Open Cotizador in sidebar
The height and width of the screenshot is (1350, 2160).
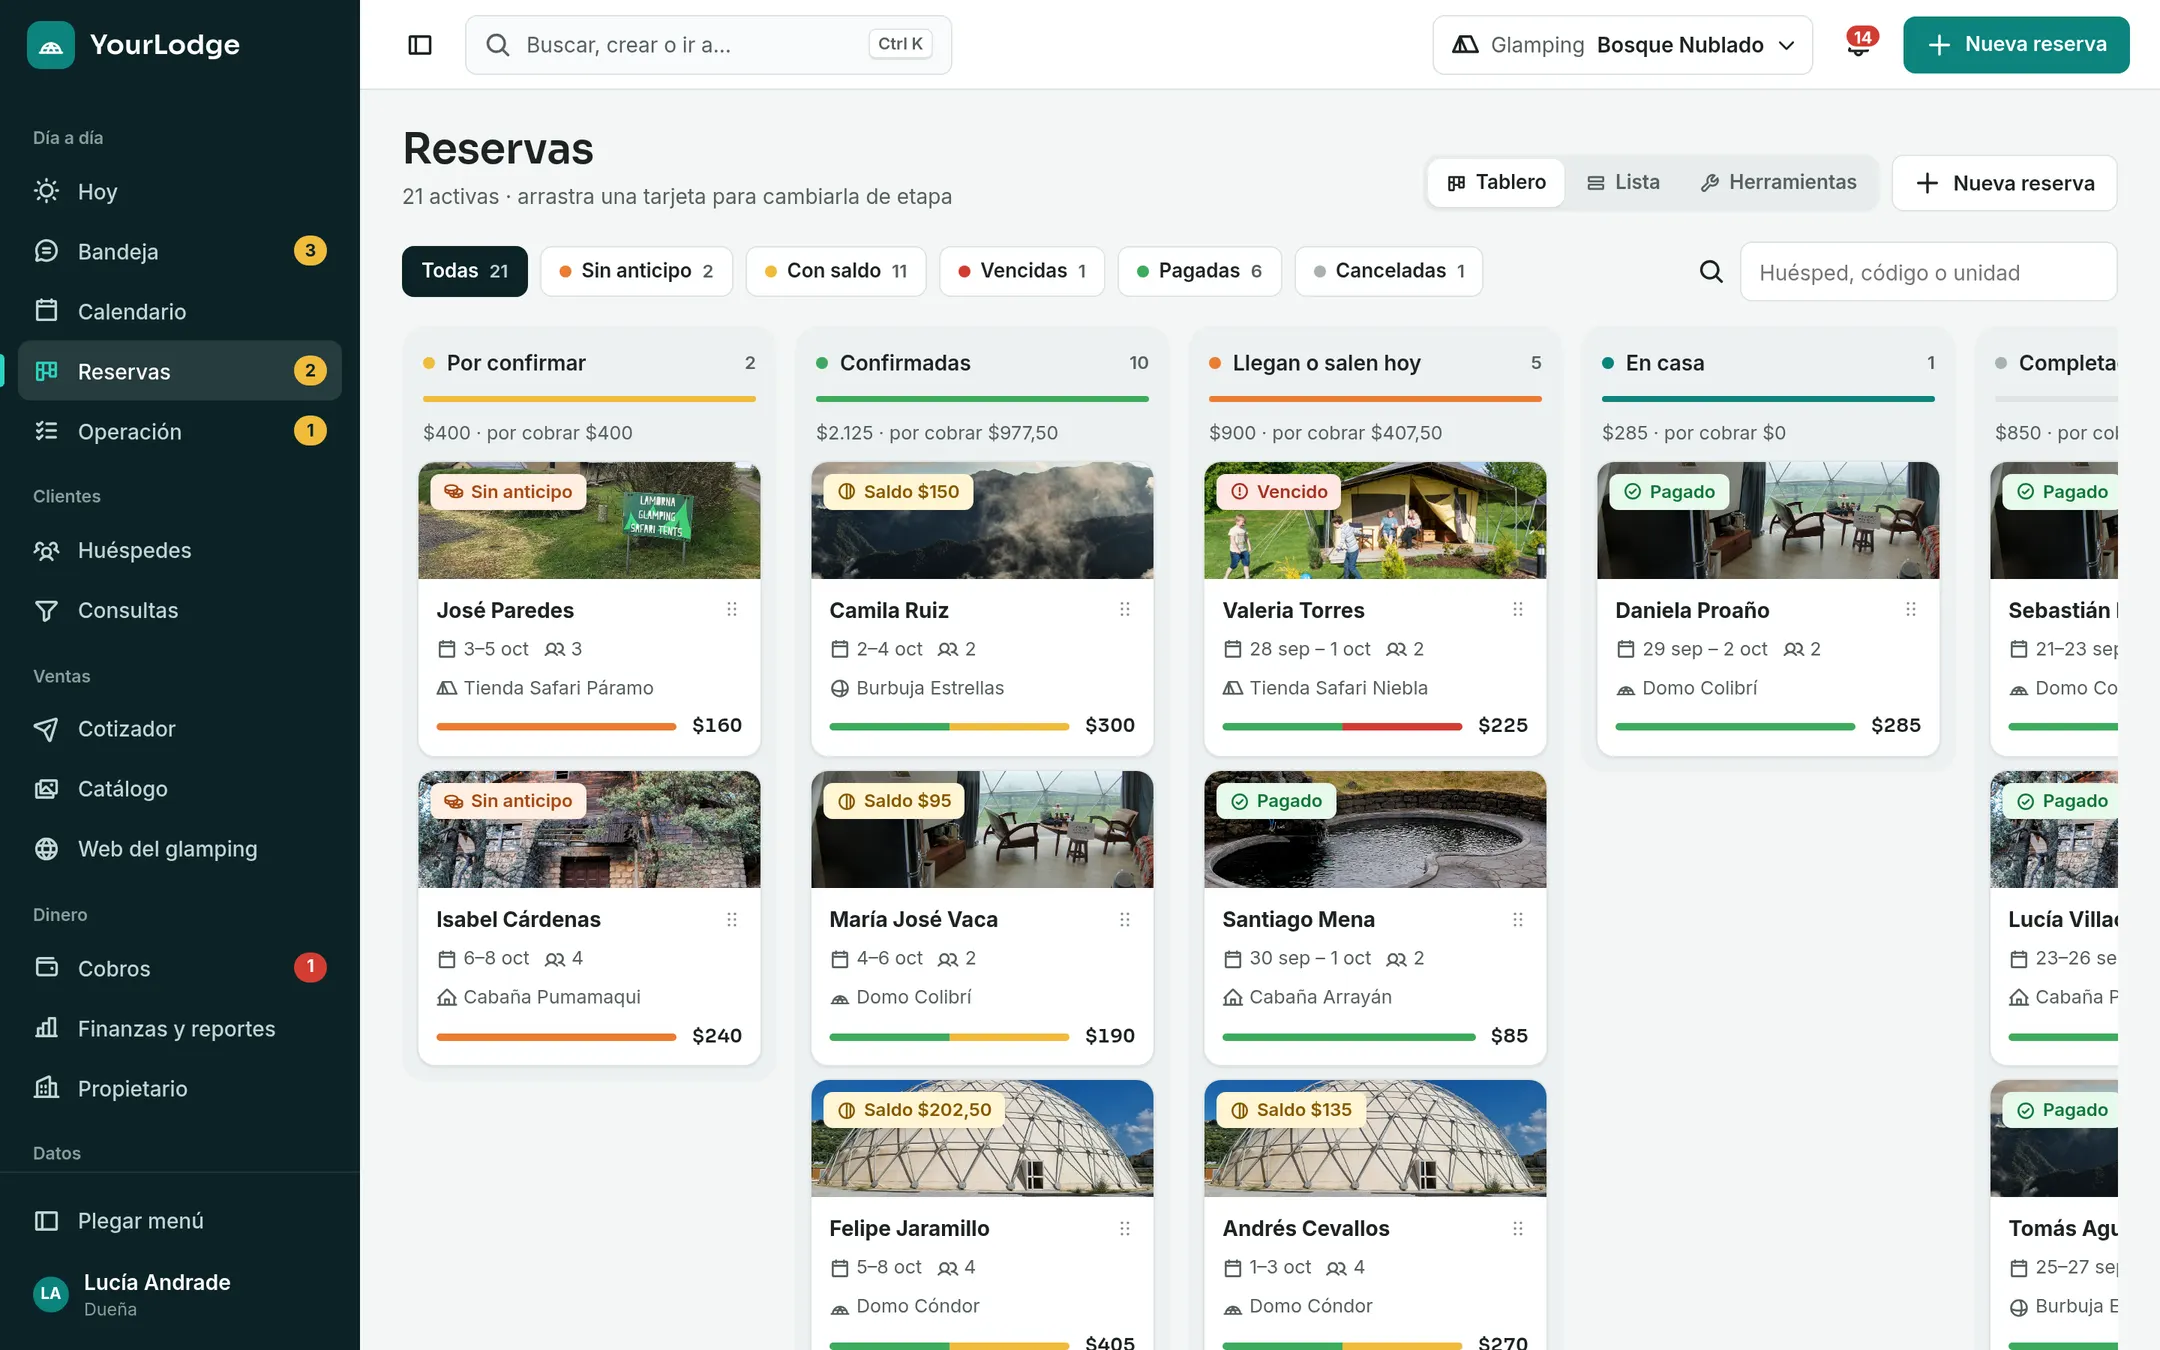click(180, 729)
